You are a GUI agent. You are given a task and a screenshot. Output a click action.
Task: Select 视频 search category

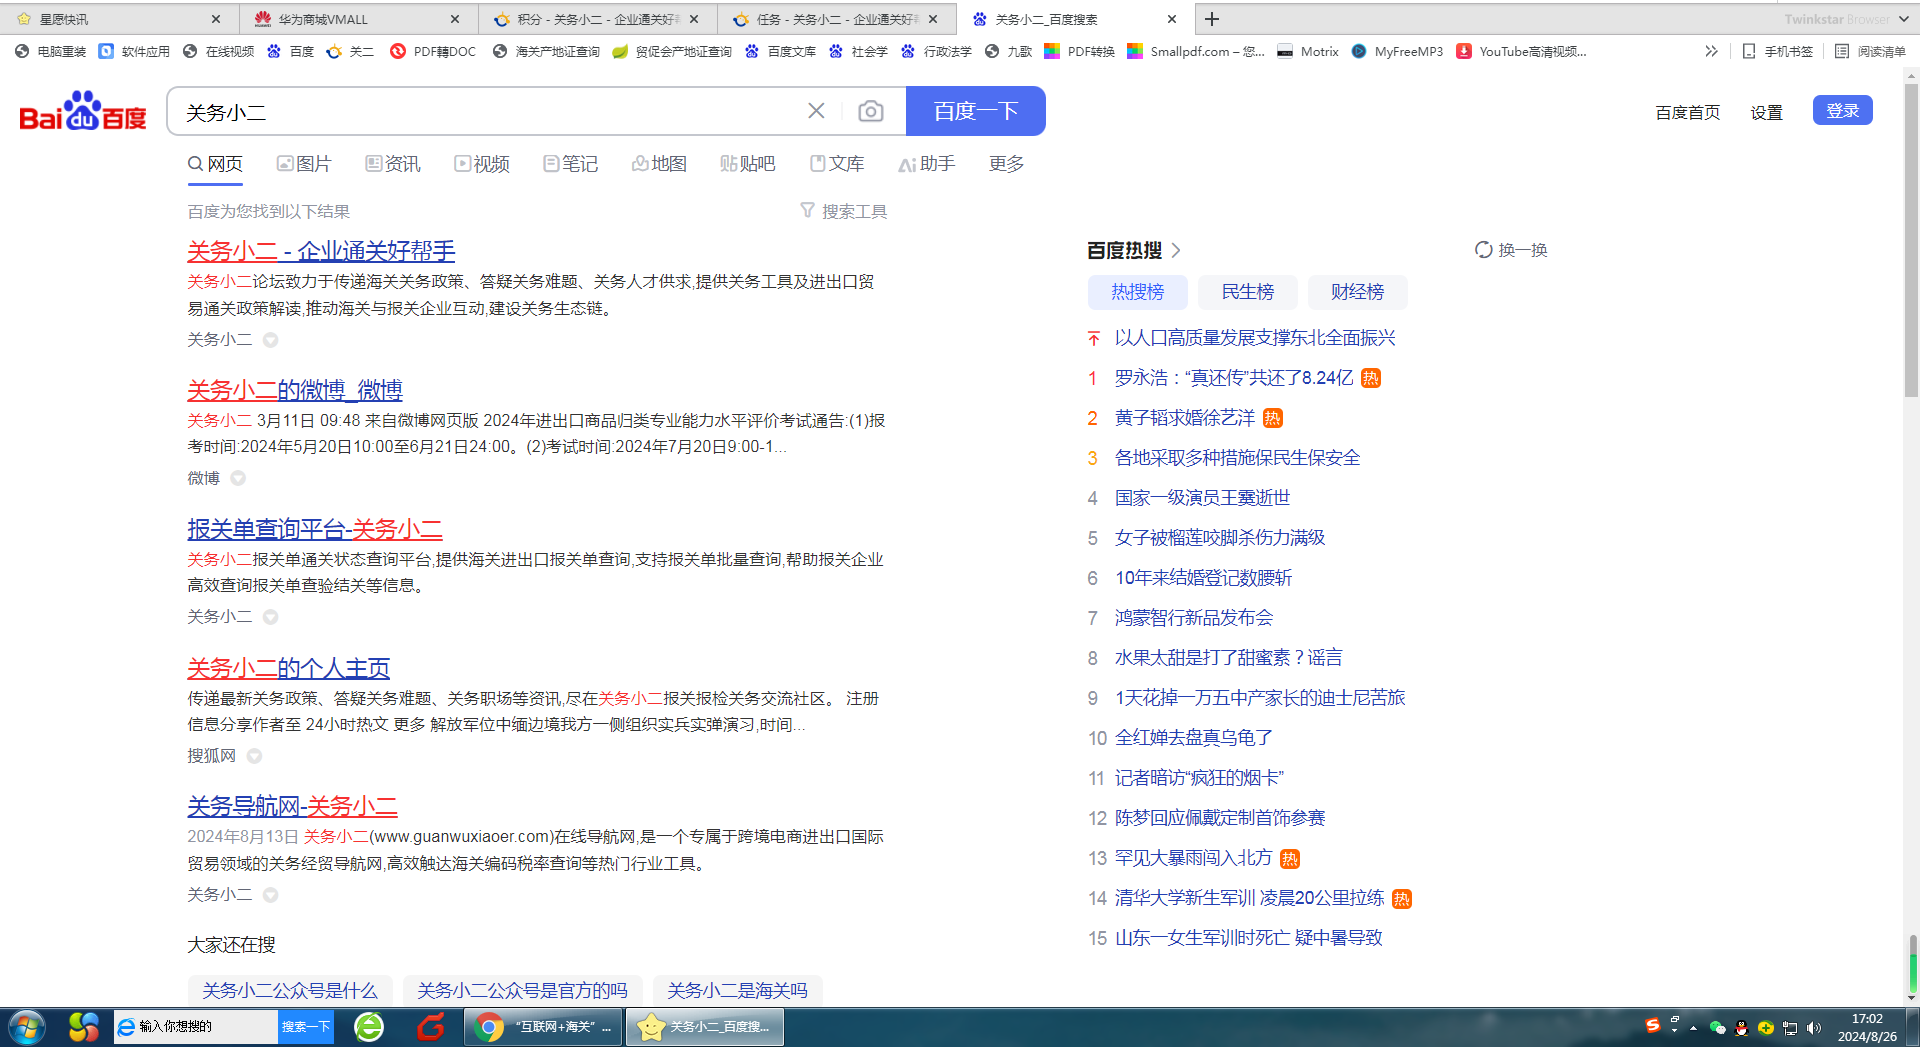pyautogui.click(x=482, y=164)
